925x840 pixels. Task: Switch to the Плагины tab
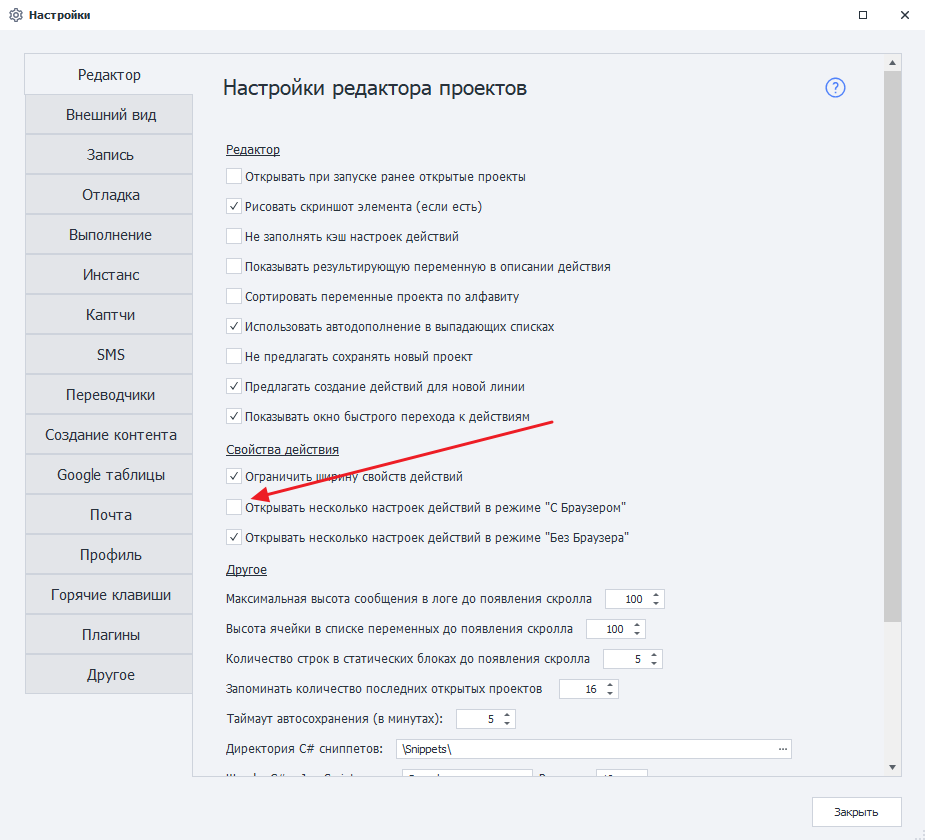pyautogui.click(x=109, y=635)
